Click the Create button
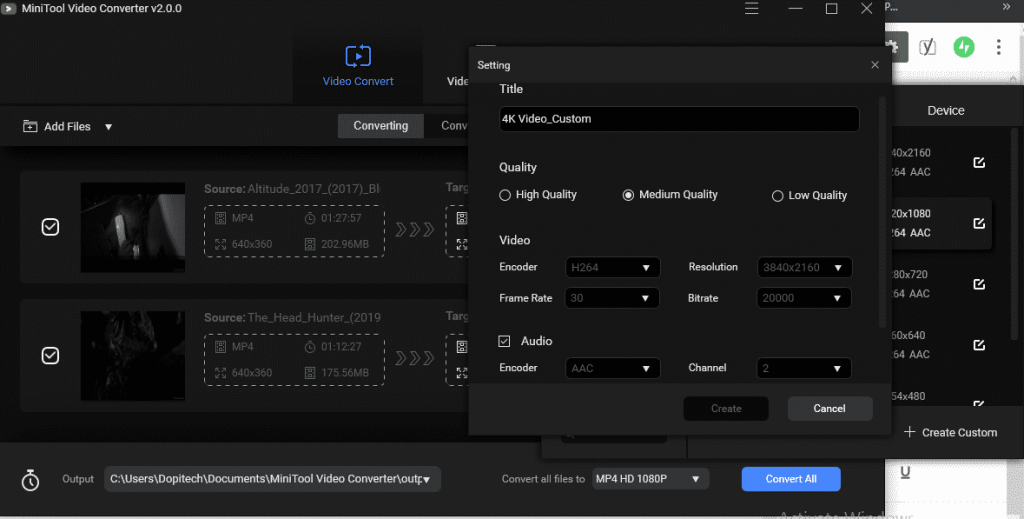 pos(726,408)
